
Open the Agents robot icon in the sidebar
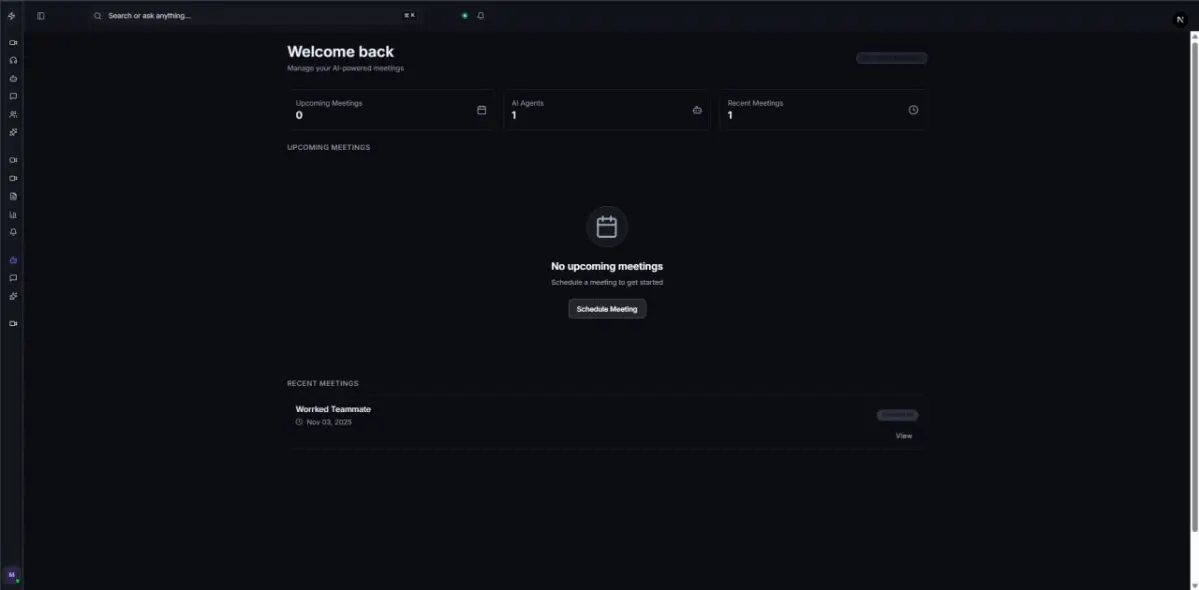12,78
